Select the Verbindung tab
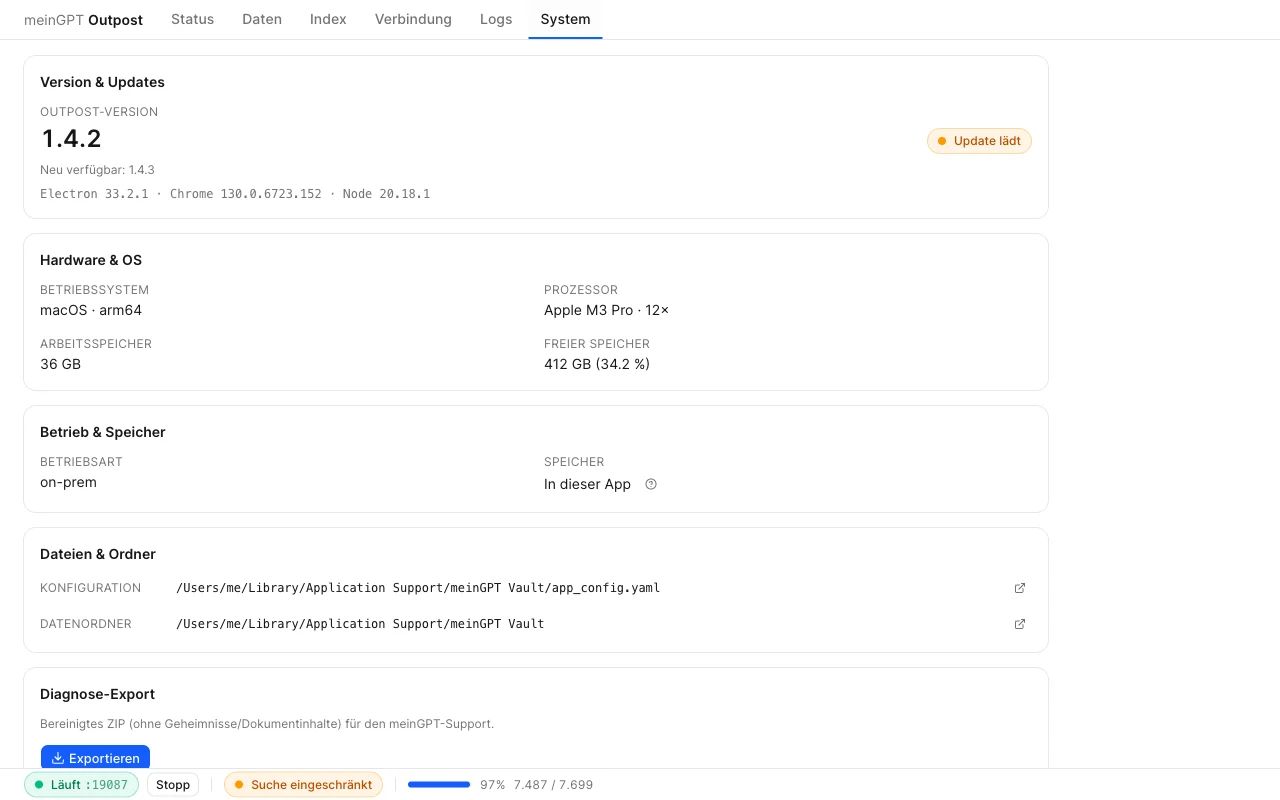The width and height of the screenshot is (1280, 800). (413, 19)
